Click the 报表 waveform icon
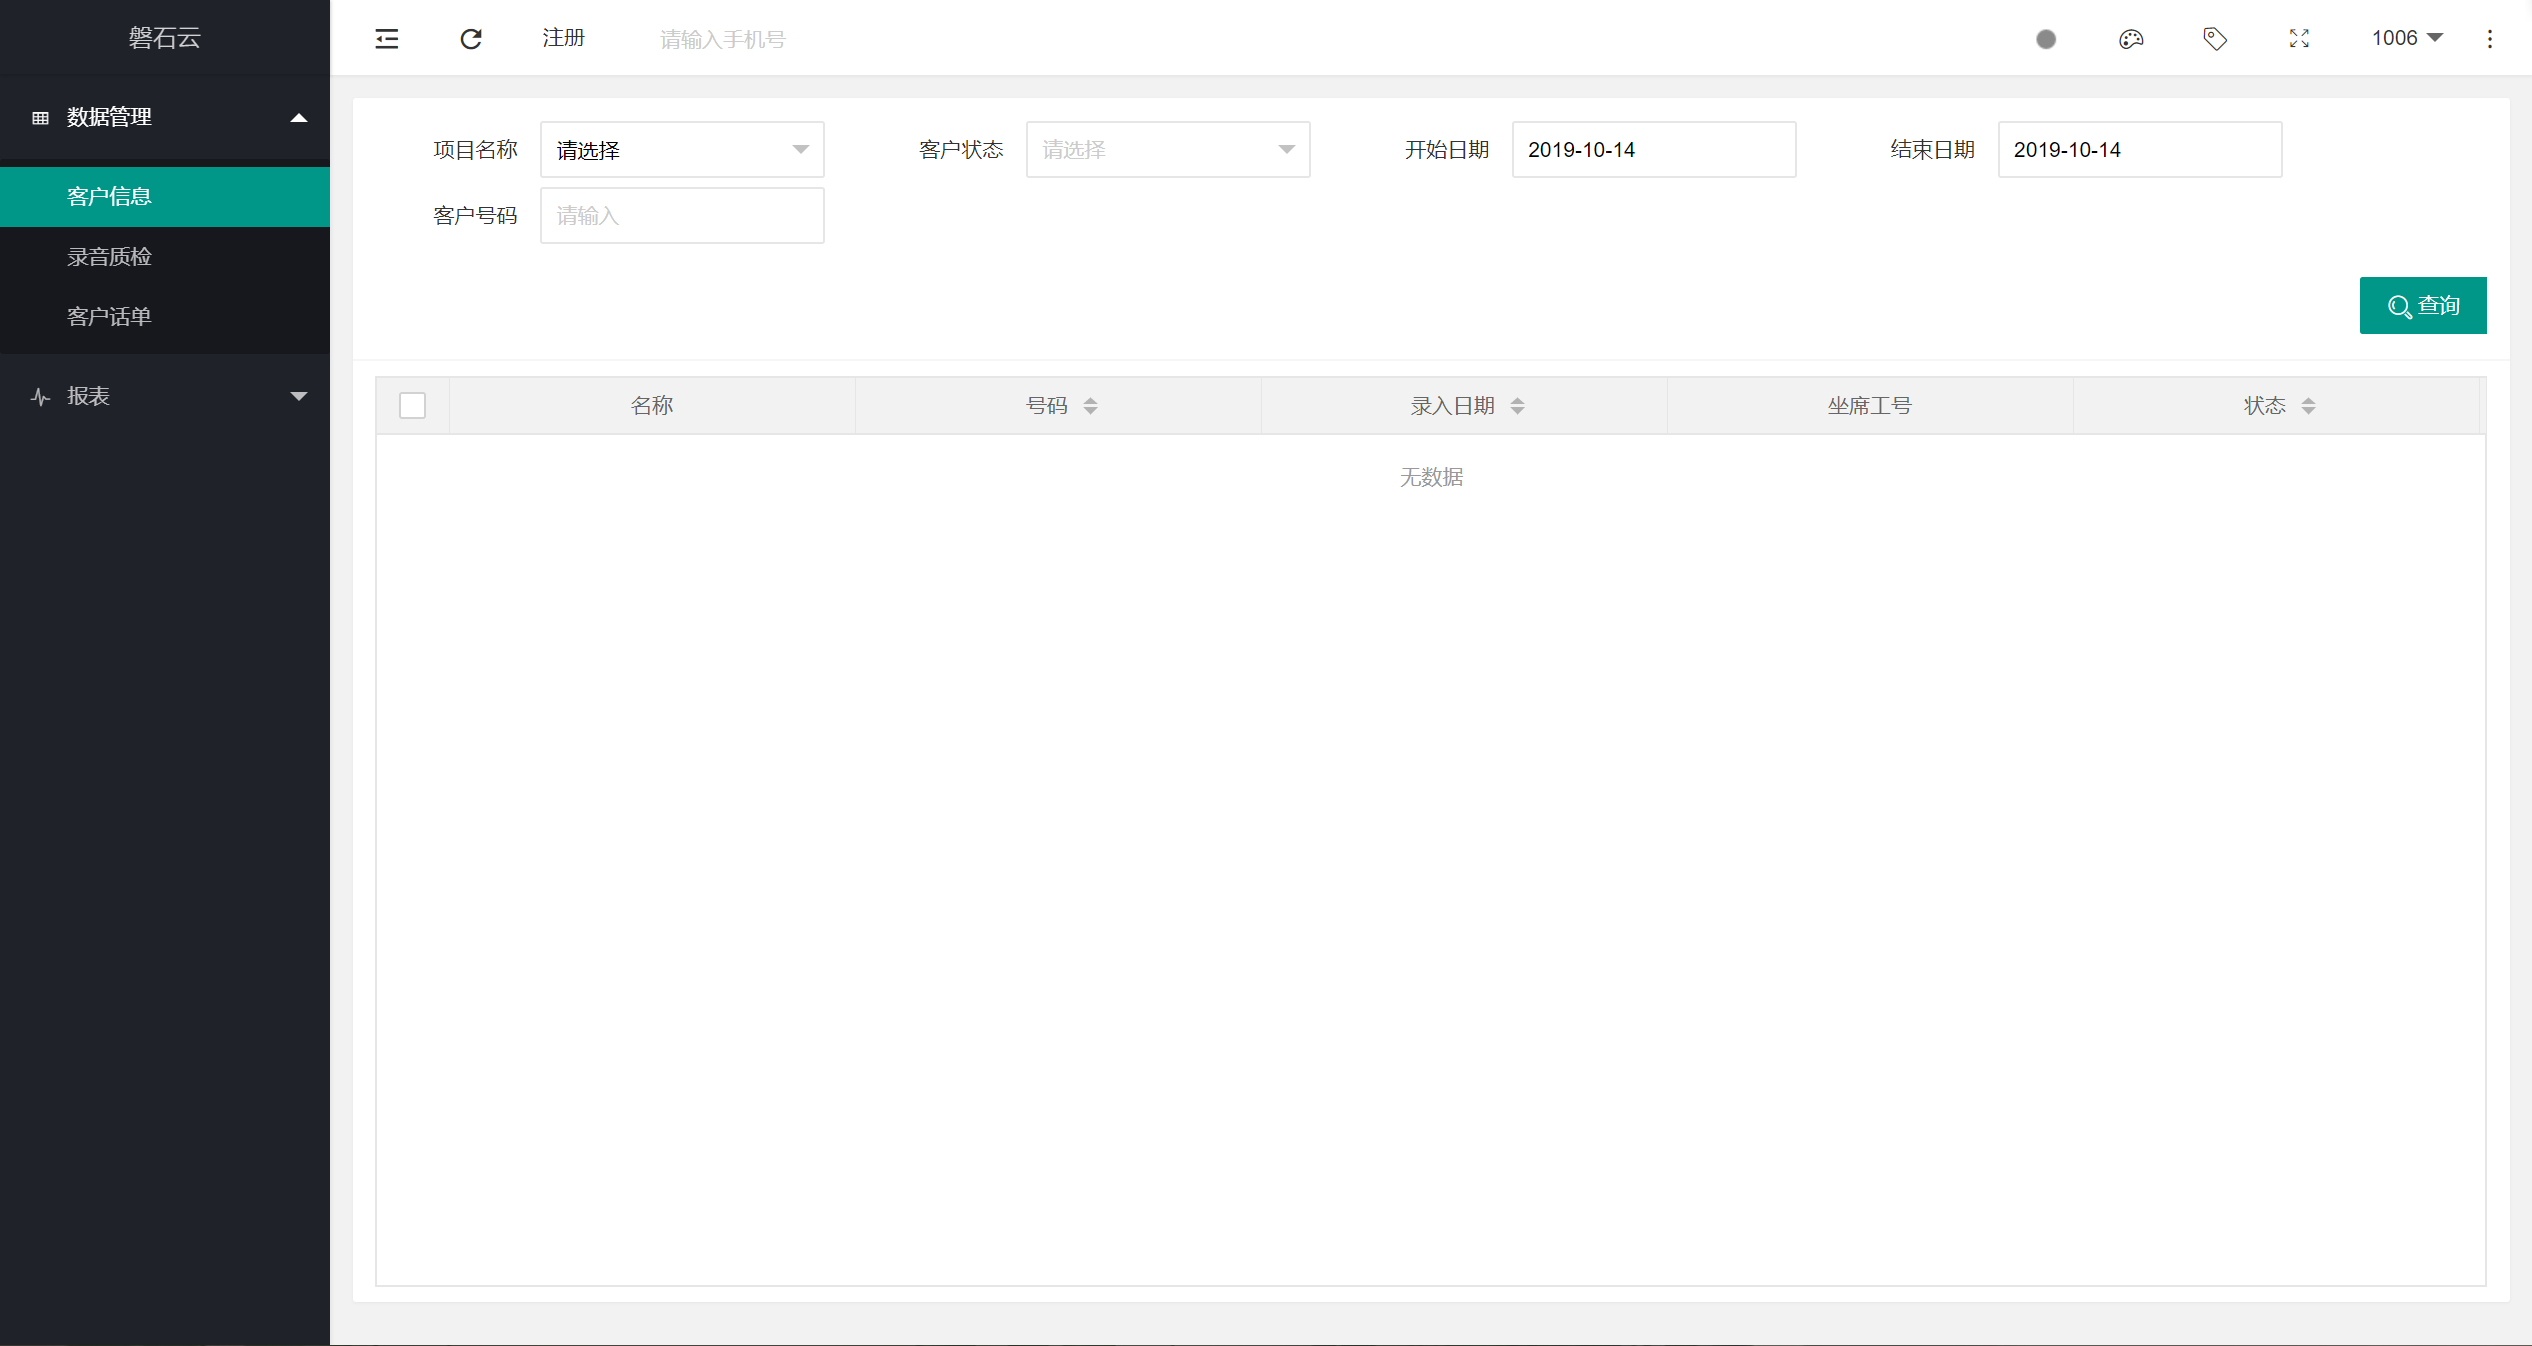Image resolution: width=2532 pixels, height=1346 pixels. (40, 396)
